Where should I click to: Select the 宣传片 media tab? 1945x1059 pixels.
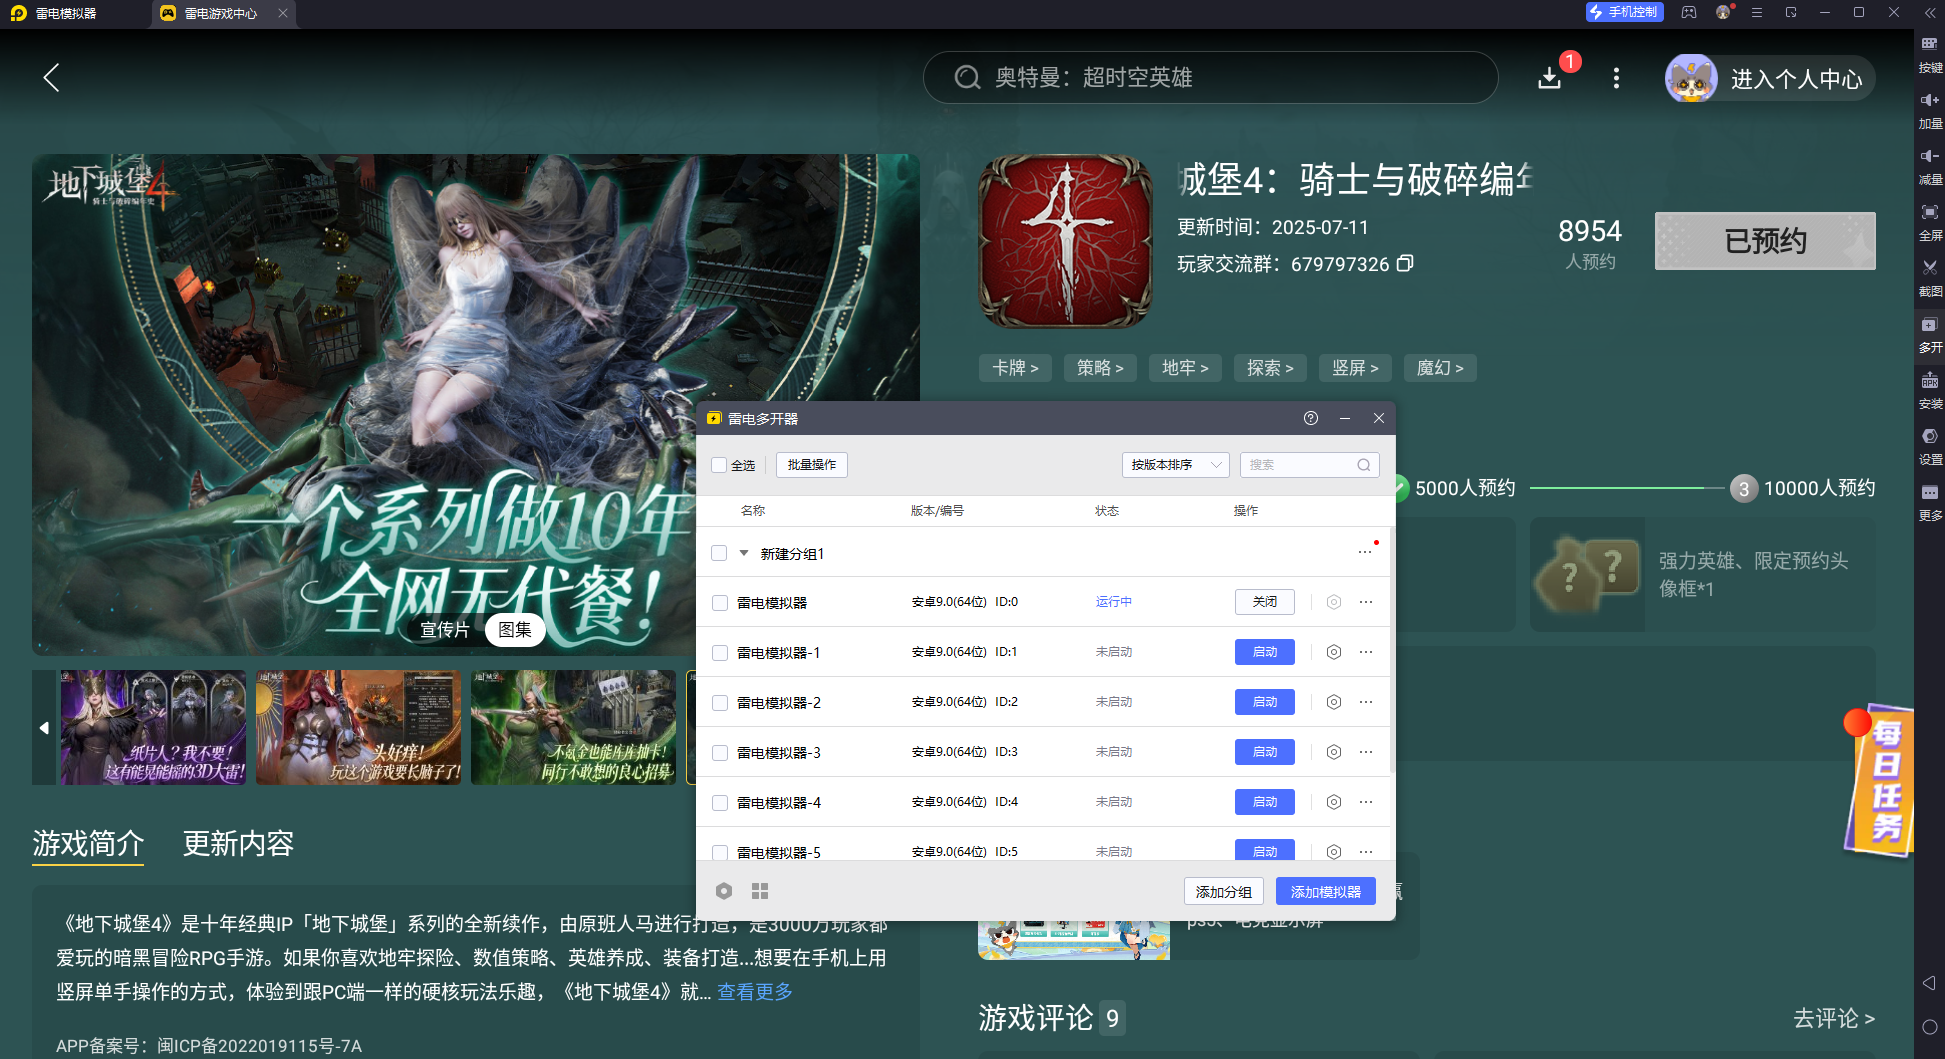444,630
